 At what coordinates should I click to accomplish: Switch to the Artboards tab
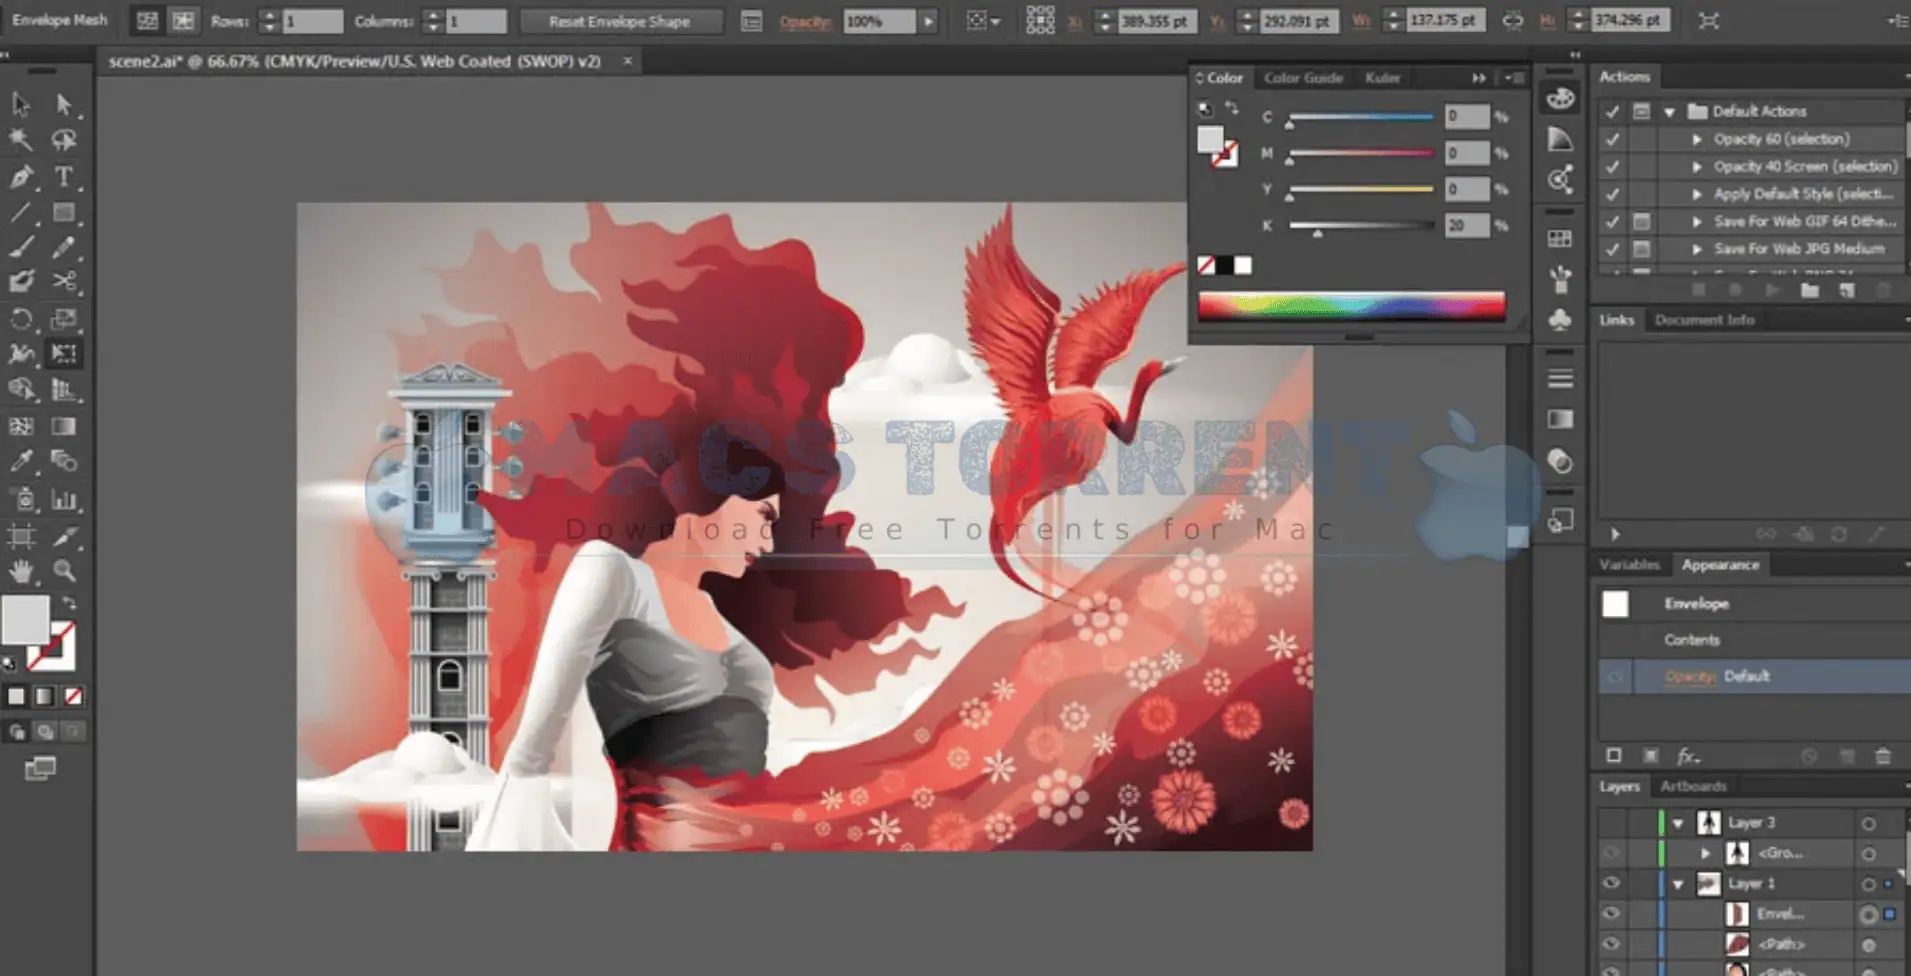coord(1693,787)
